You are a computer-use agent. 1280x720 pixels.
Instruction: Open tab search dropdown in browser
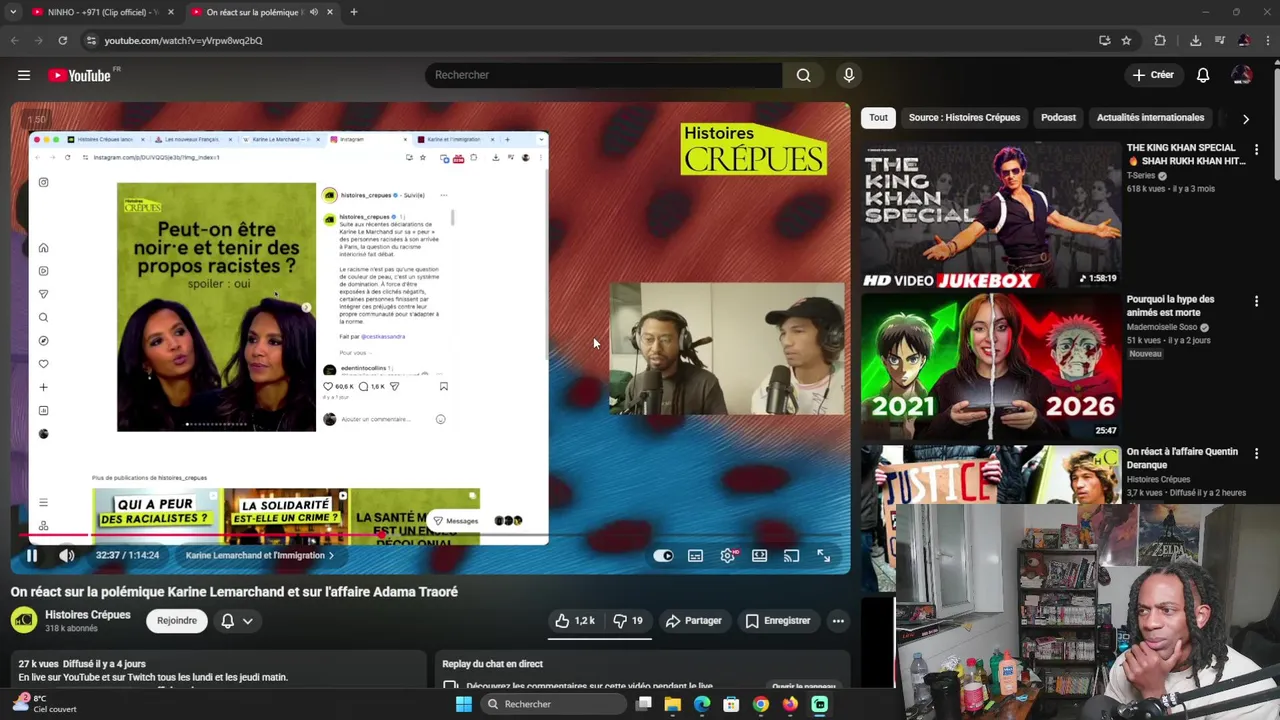[14, 12]
